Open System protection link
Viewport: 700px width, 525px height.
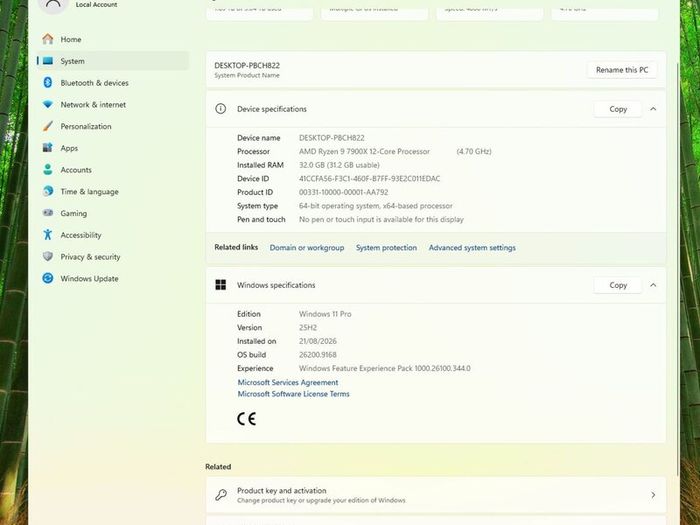[387, 248]
